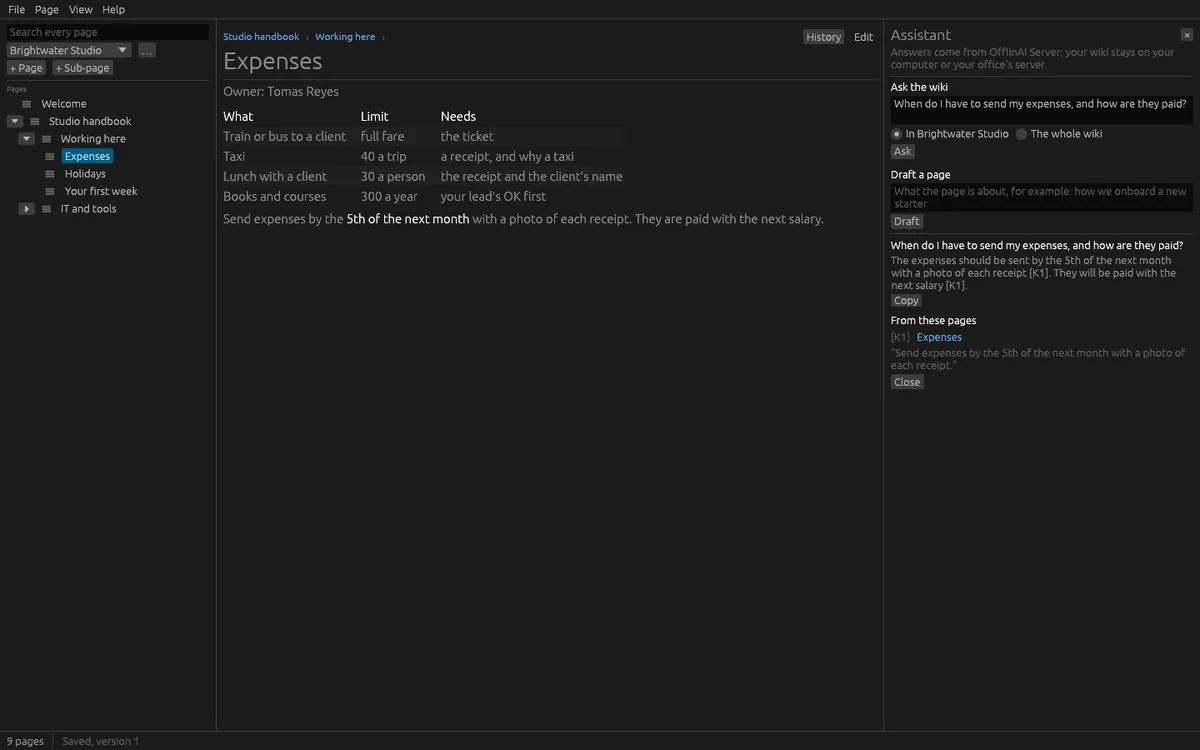
Task: Collapse the Working here tree node
Action: click(27, 139)
